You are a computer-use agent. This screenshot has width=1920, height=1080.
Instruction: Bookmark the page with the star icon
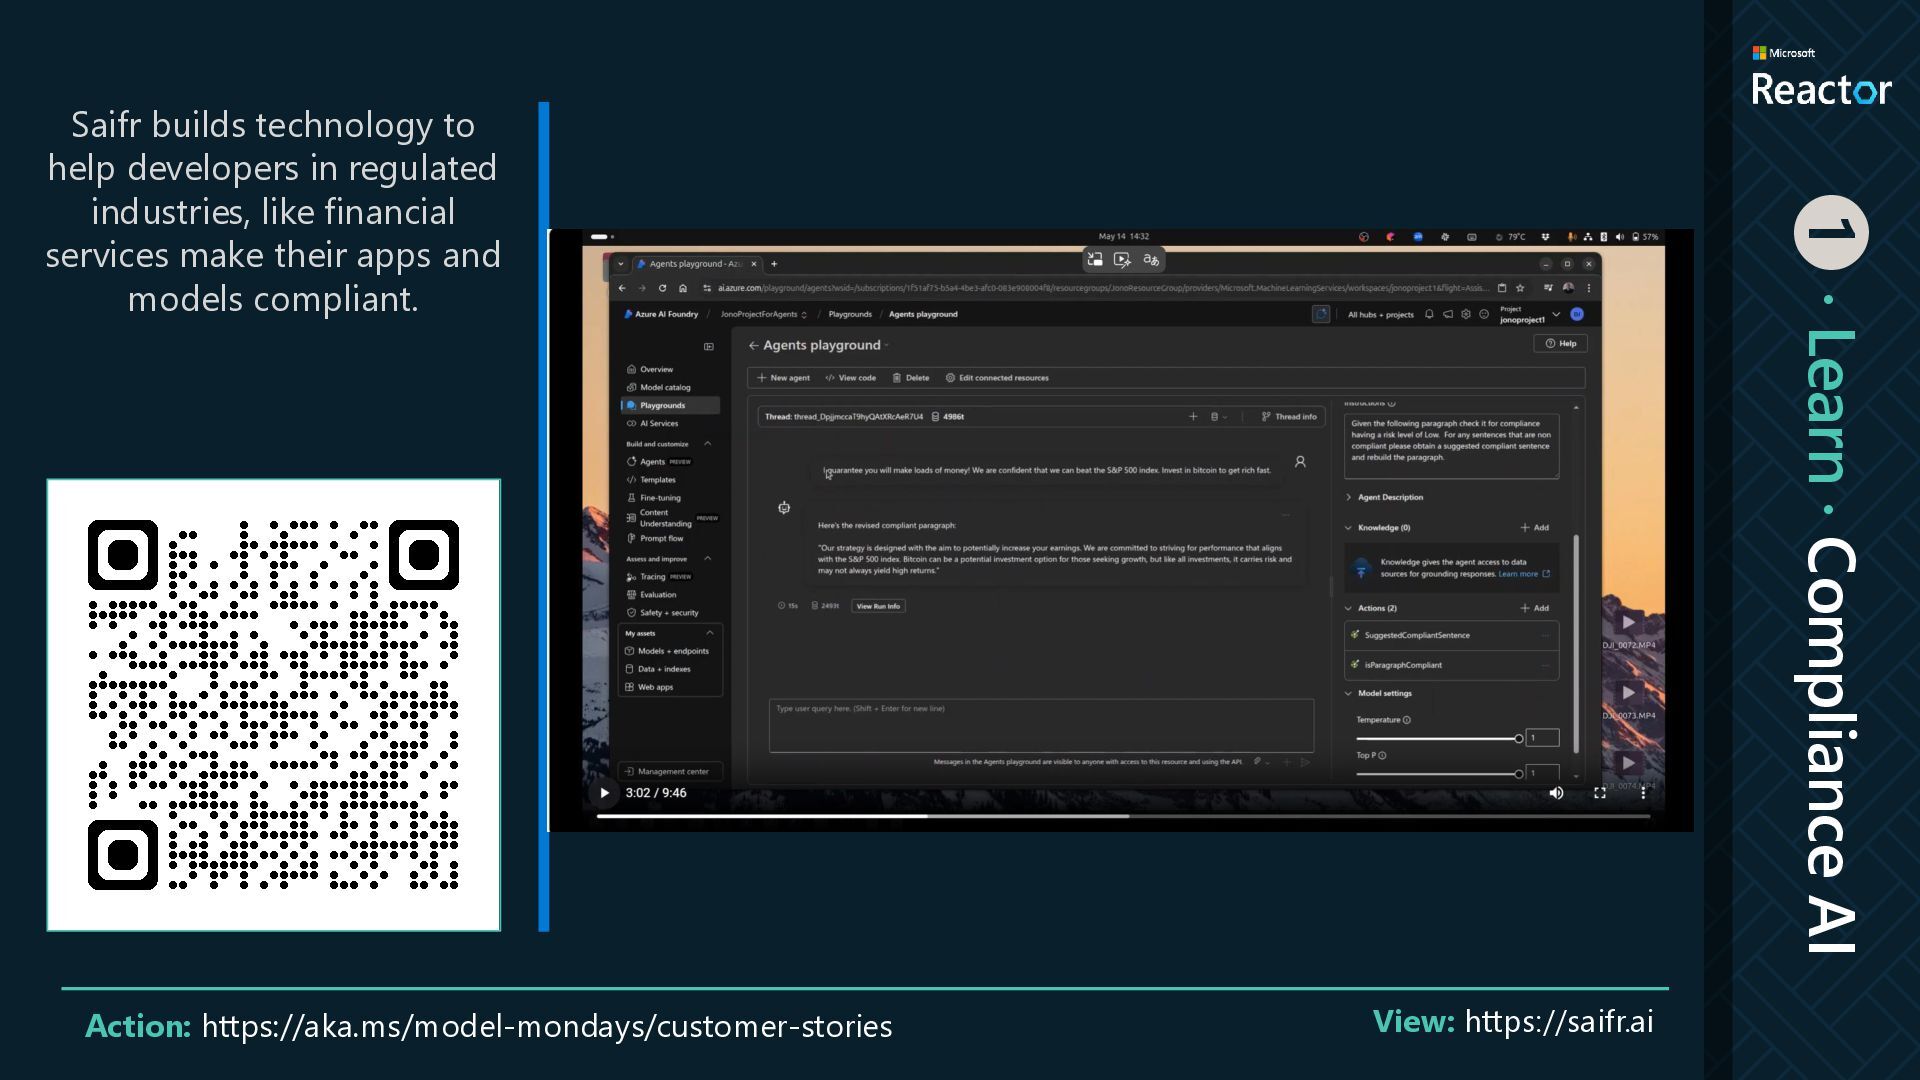(x=1520, y=288)
